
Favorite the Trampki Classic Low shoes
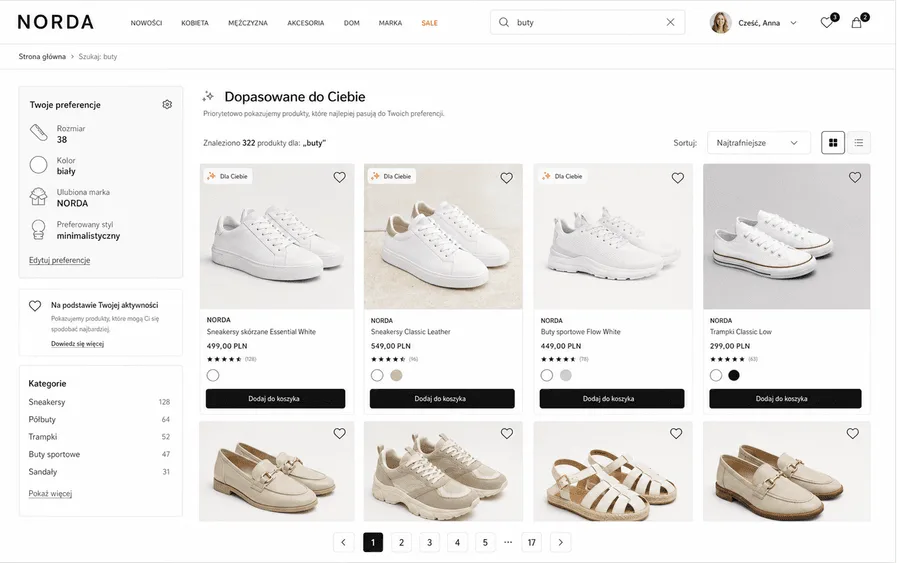pos(855,177)
